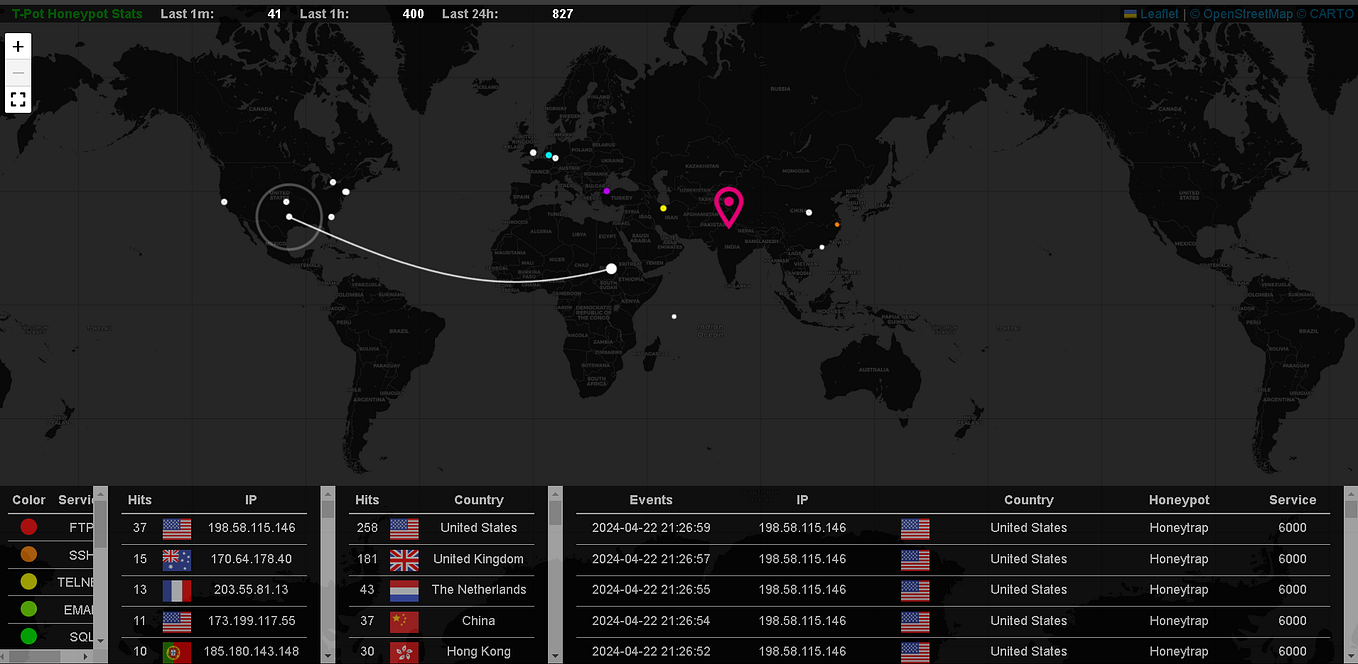Click the red FTP color swatch

[x=29, y=527]
